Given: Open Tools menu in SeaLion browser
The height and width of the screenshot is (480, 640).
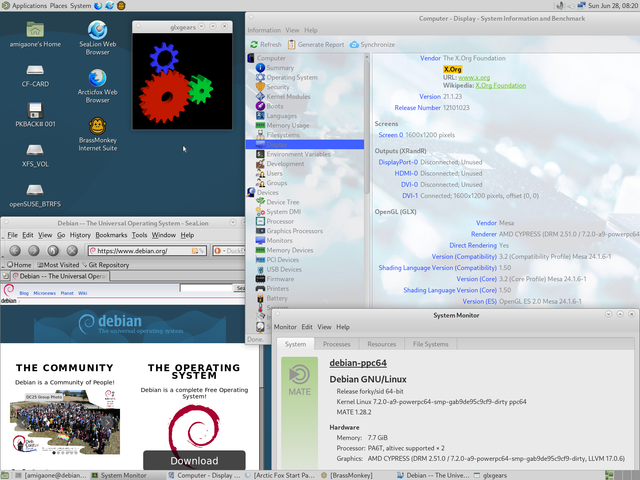Looking at the screenshot, I should (x=139, y=235).
